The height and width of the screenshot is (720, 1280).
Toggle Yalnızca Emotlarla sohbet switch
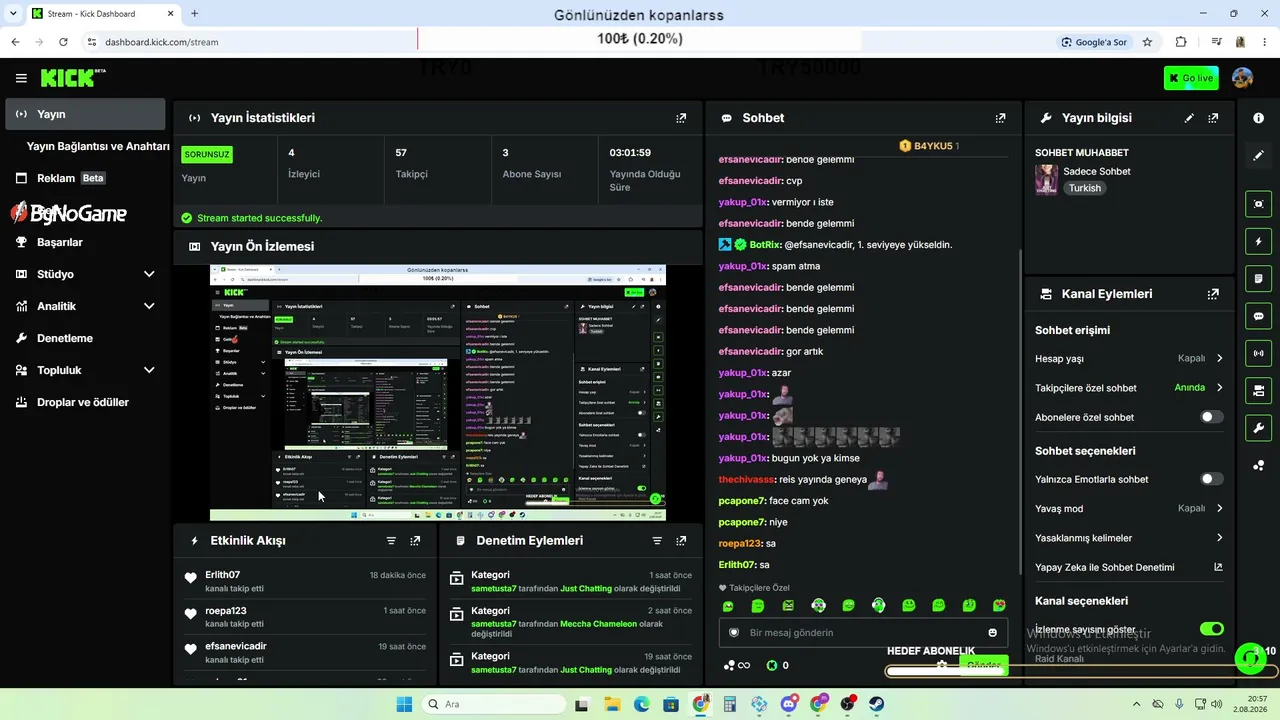point(1211,479)
